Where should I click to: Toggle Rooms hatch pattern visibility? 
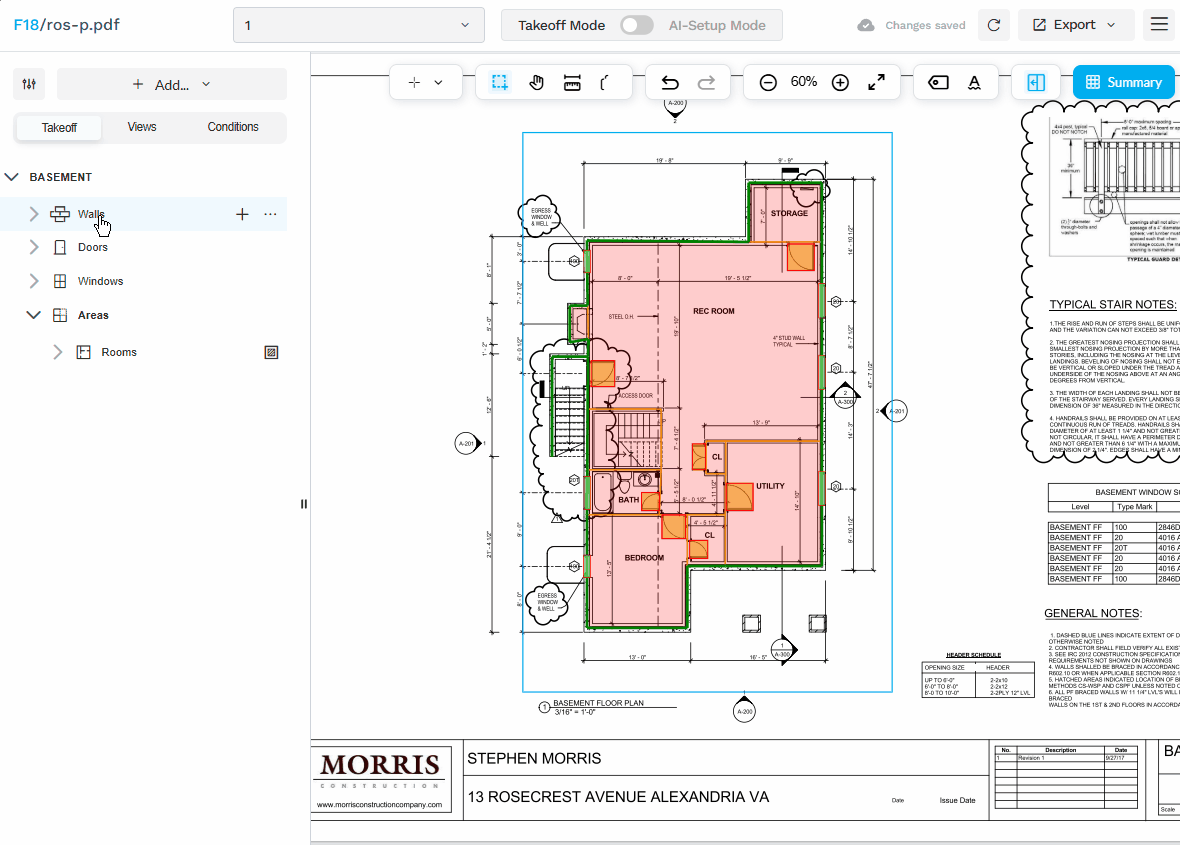pyautogui.click(x=270, y=352)
